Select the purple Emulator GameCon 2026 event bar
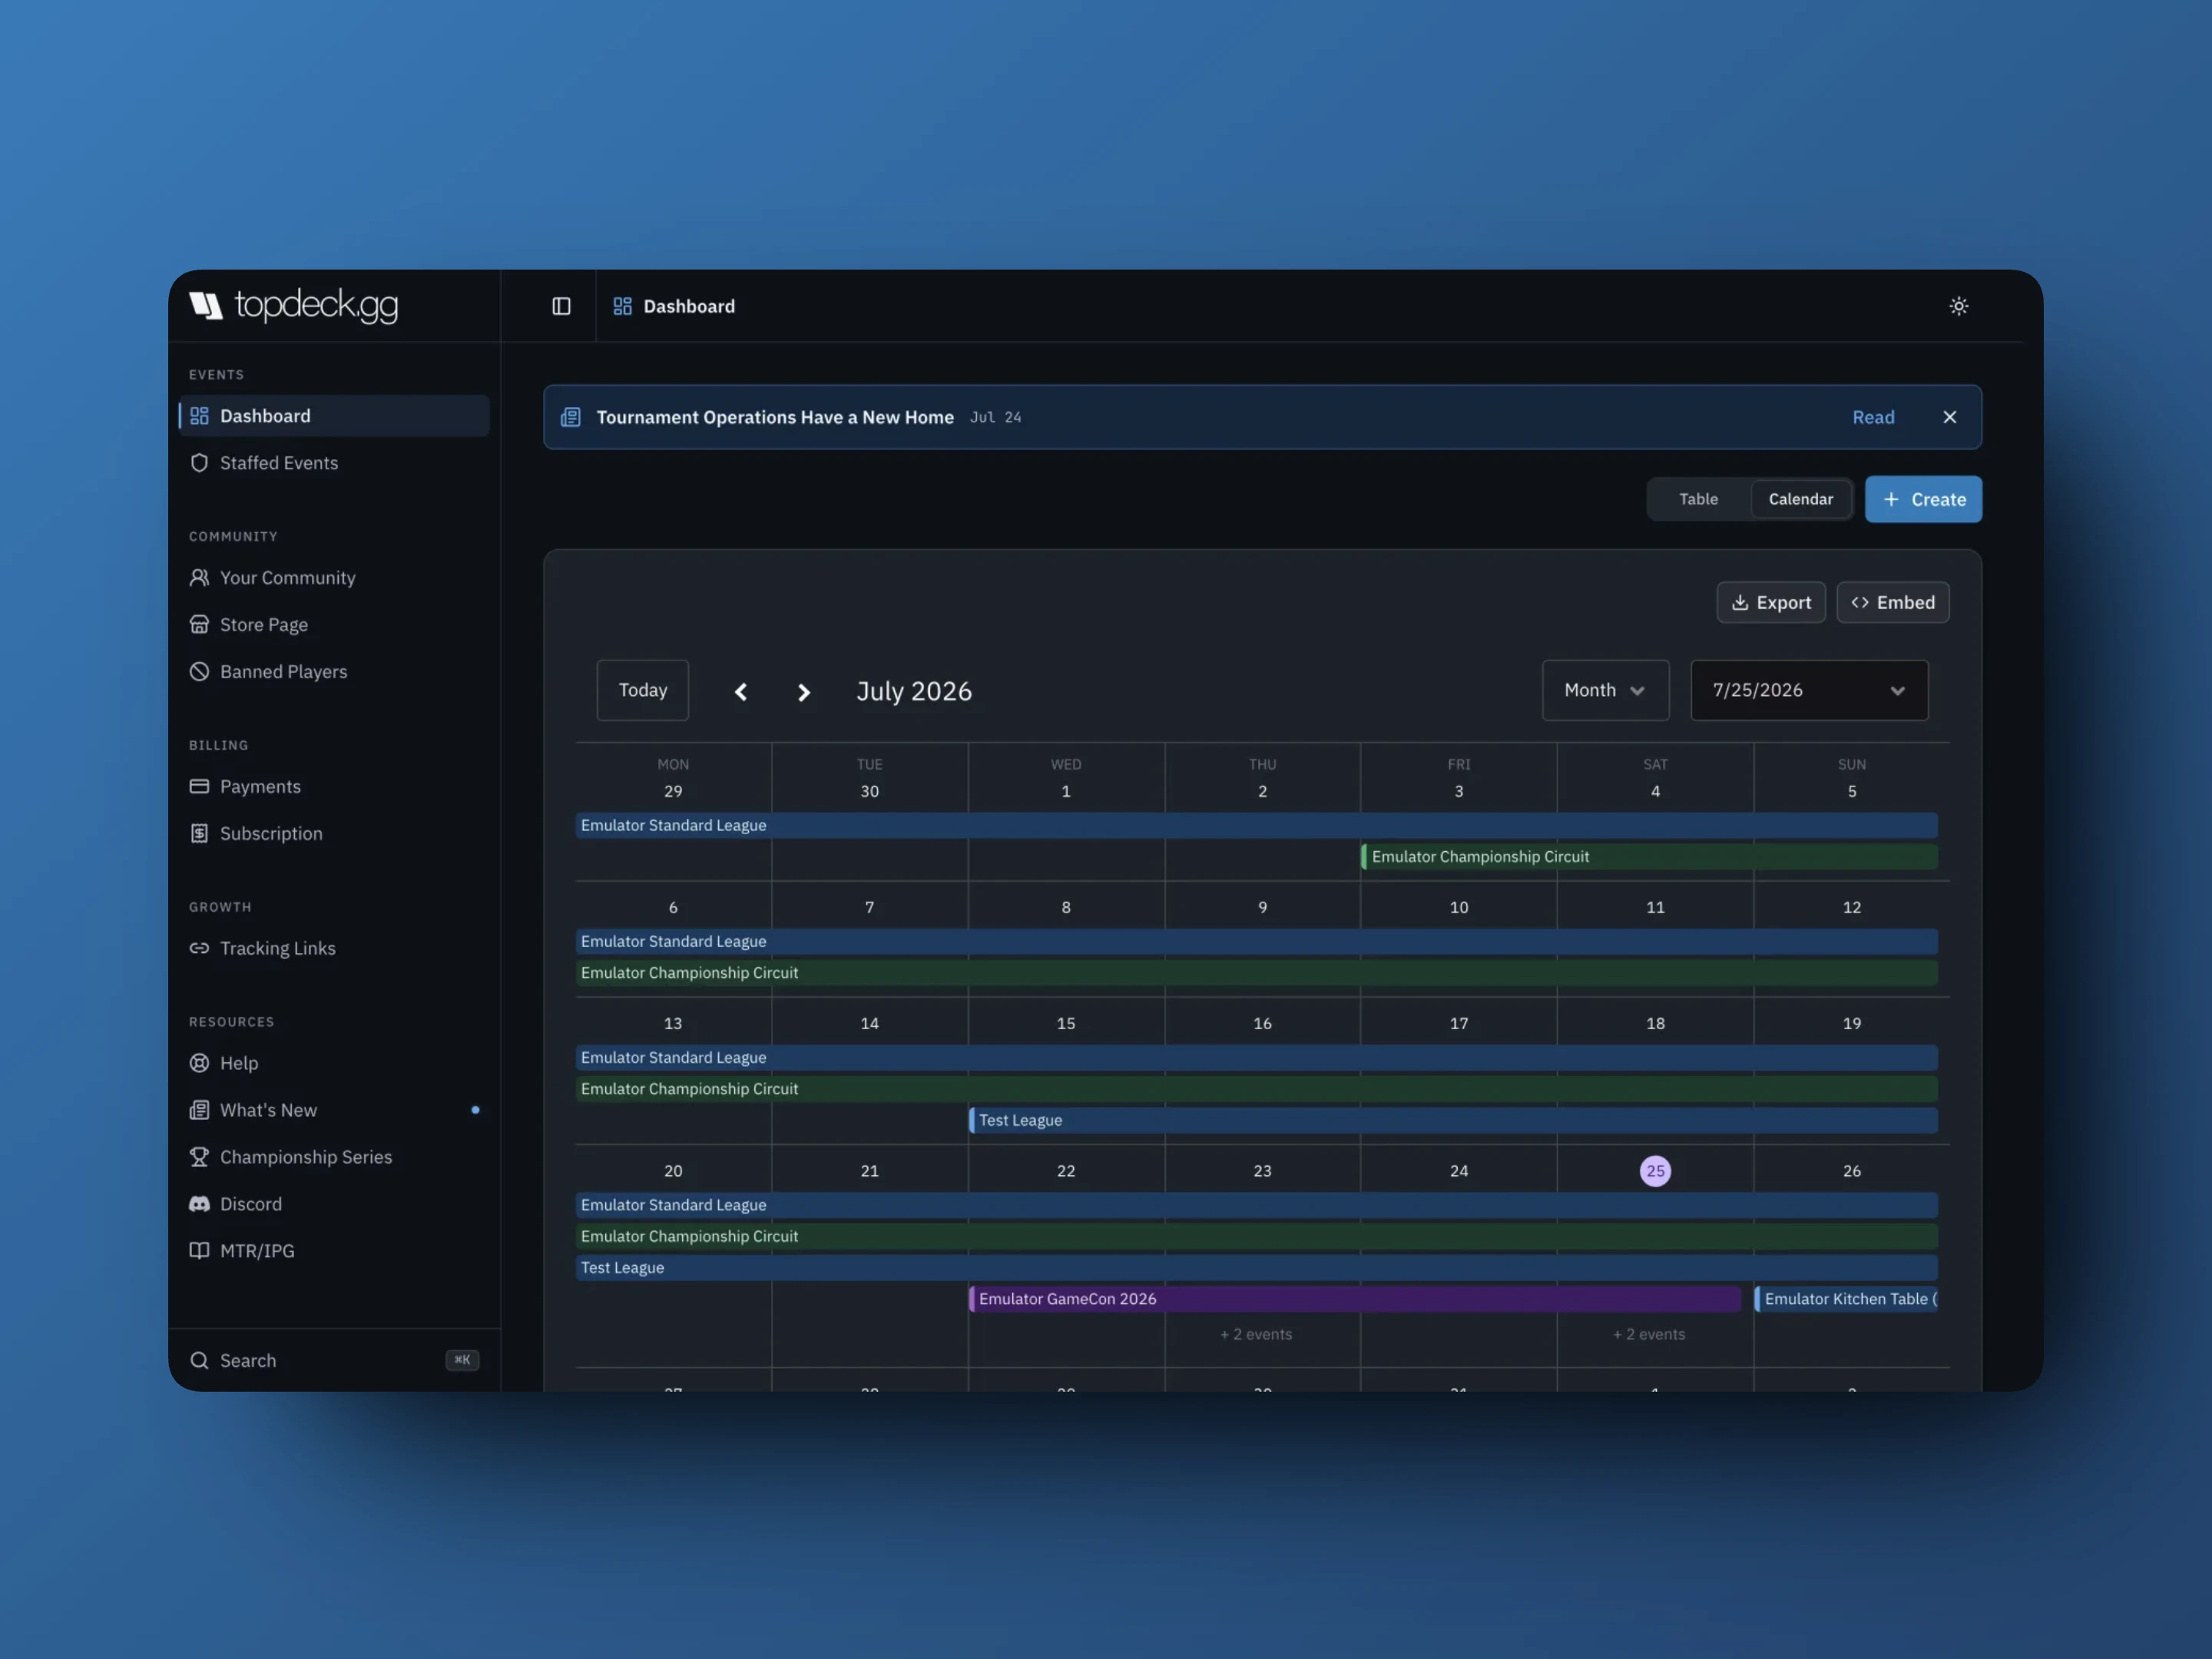The width and height of the screenshot is (2212, 1659). (x=1354, y=1299)
